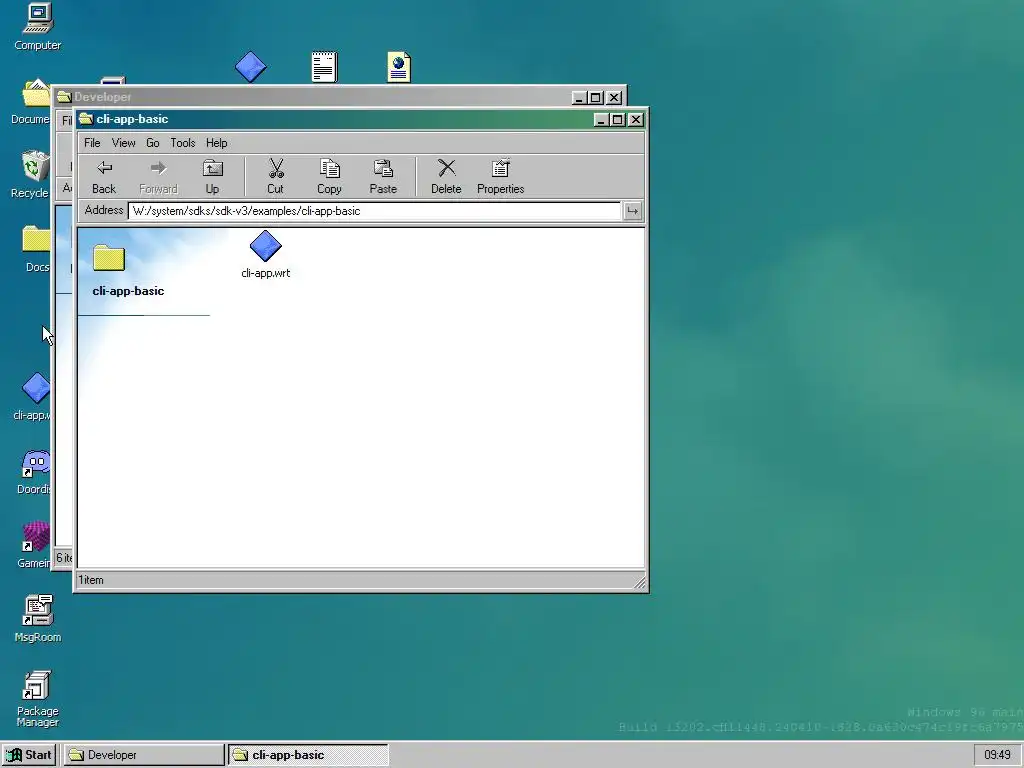Click the address bar path field
Viewport: 1024px width, 768px height.
[374, 211]
